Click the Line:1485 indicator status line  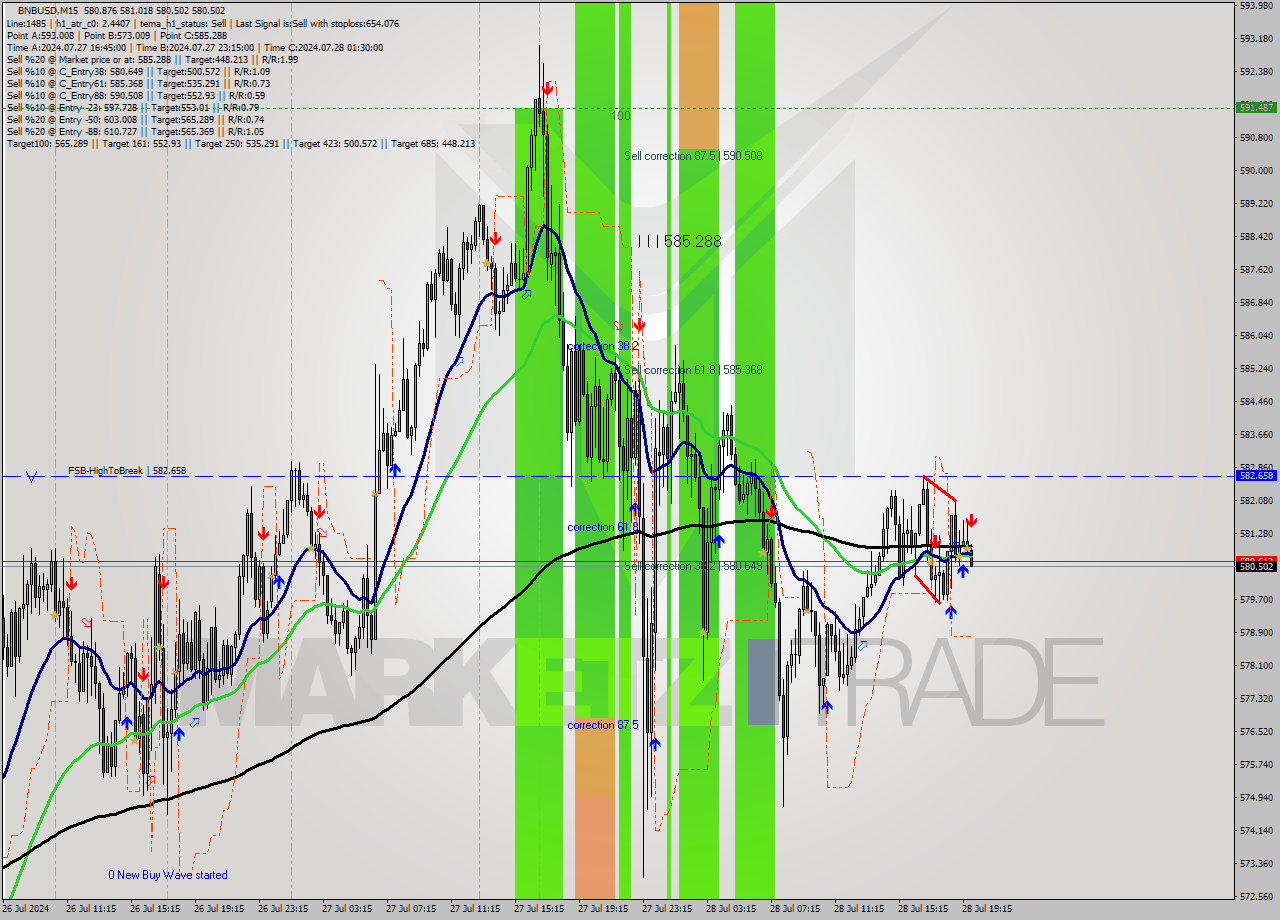(202, 23)
